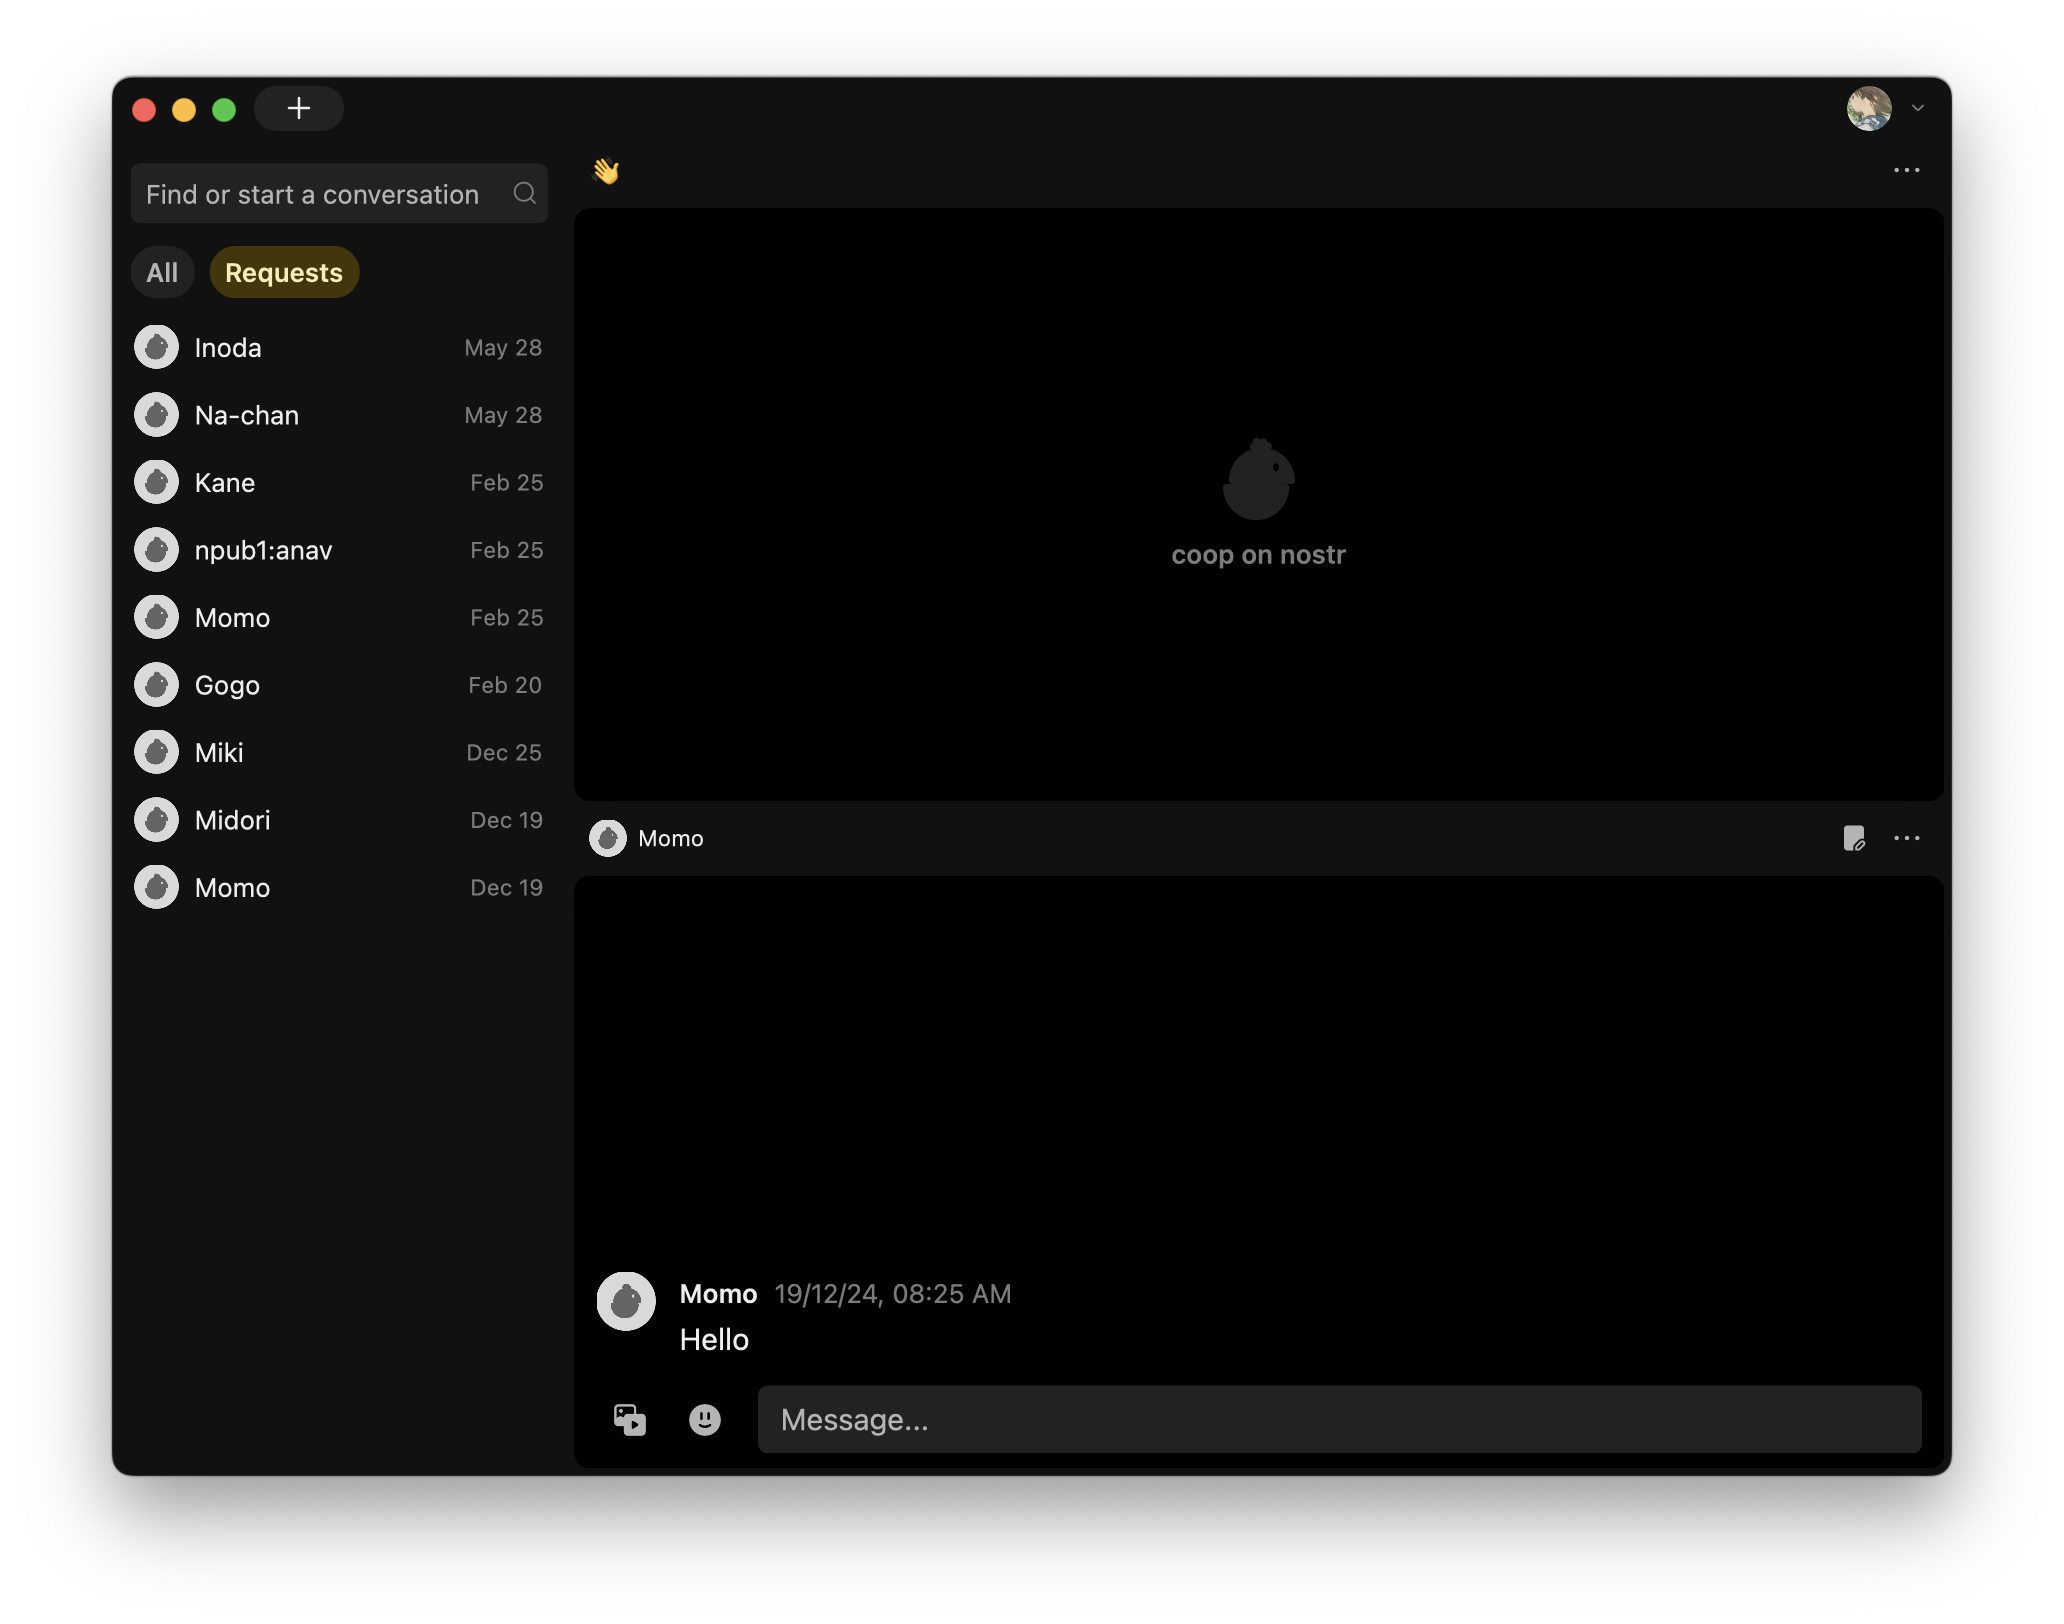Switch to the All filter tab
This screenshot has height=1624, width=2064.
point(162,272)
